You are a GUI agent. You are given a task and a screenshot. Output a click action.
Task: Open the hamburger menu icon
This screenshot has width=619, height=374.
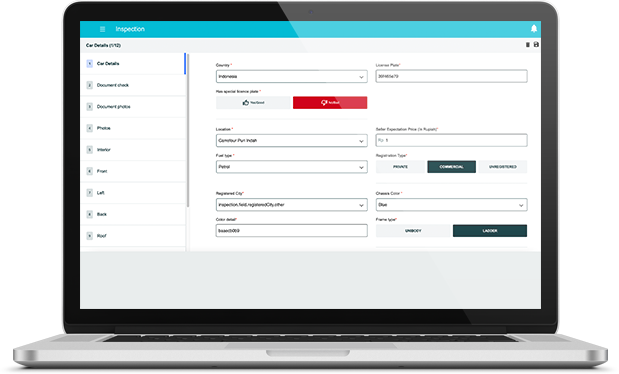coord(102,29)
